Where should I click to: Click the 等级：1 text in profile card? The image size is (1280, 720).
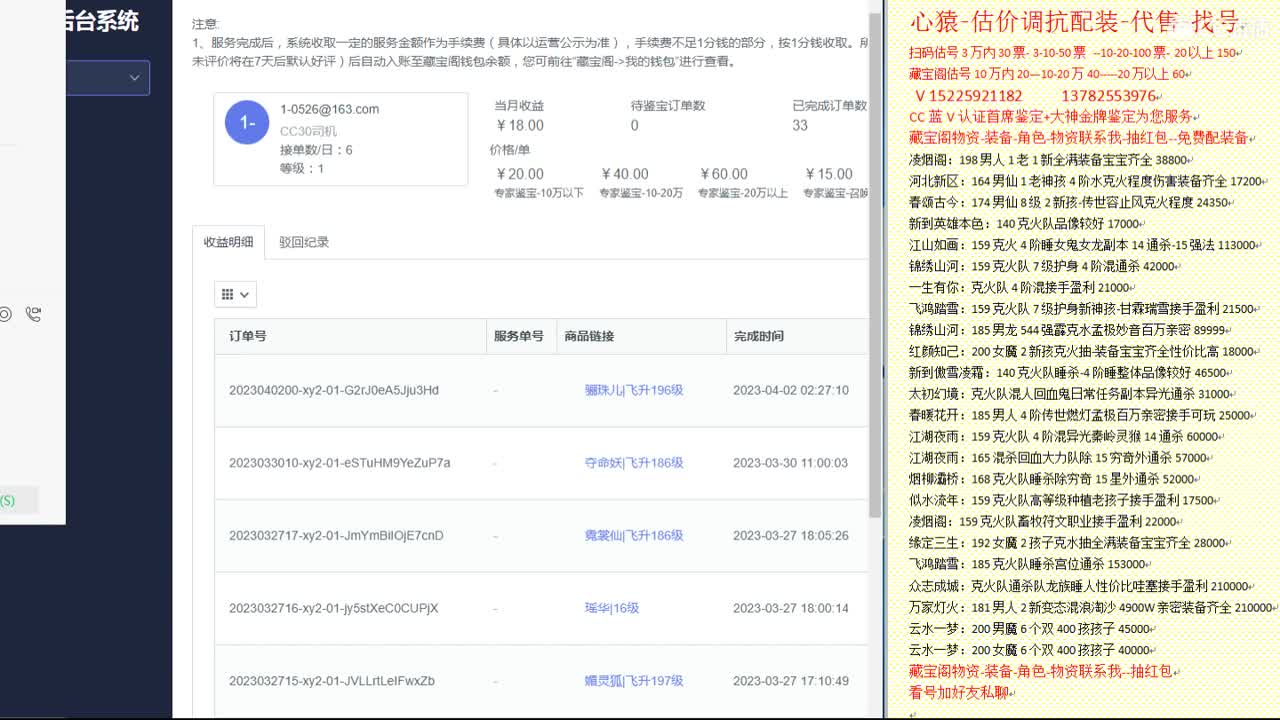point(302,169)
